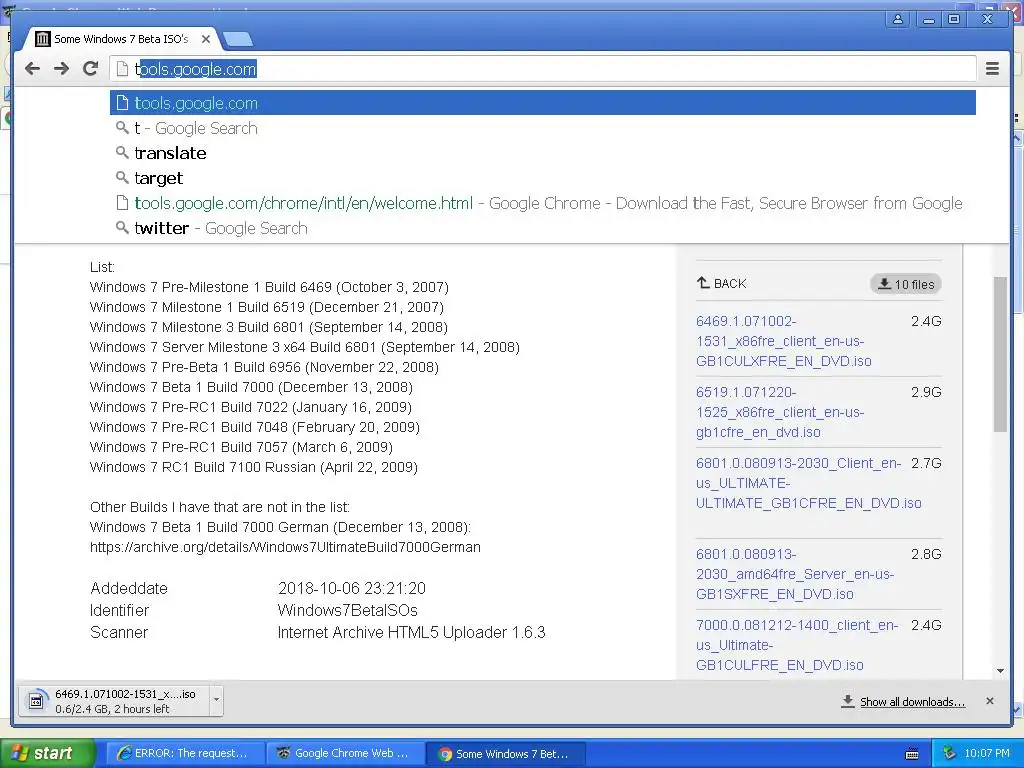Click the keyboard icon in the taskbar
Image resolution: width=1024 pixels, height=768 pixels.
(912, 754)
